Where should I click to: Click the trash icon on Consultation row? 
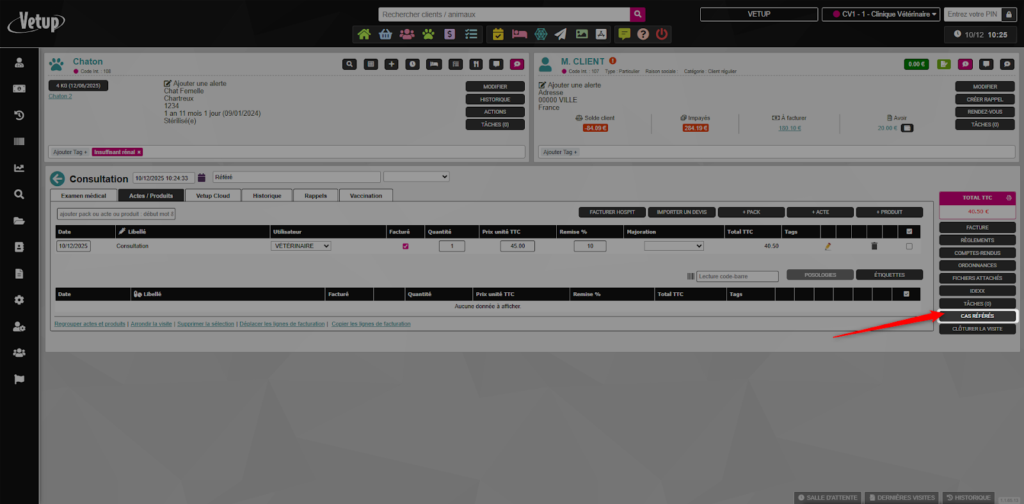(x=873, y=245)
